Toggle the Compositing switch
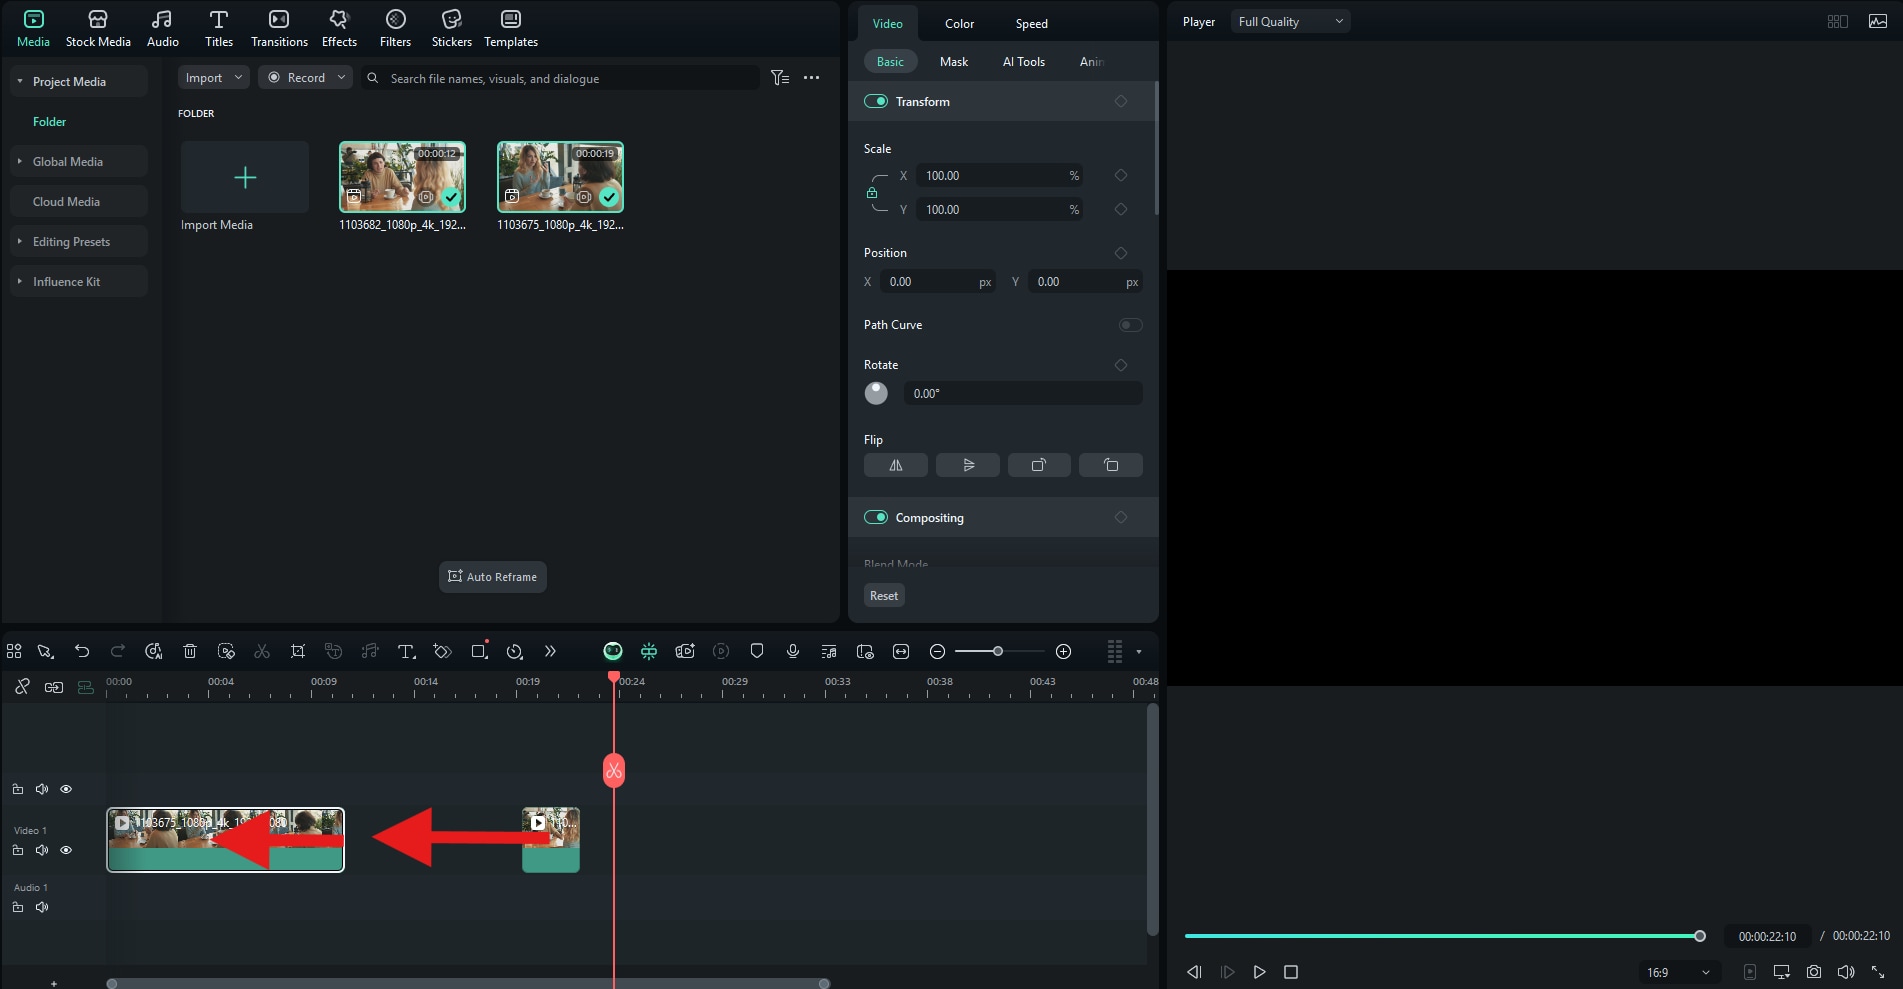Image resolution: width=1903 pixels, height=989 pixels. 876,517
